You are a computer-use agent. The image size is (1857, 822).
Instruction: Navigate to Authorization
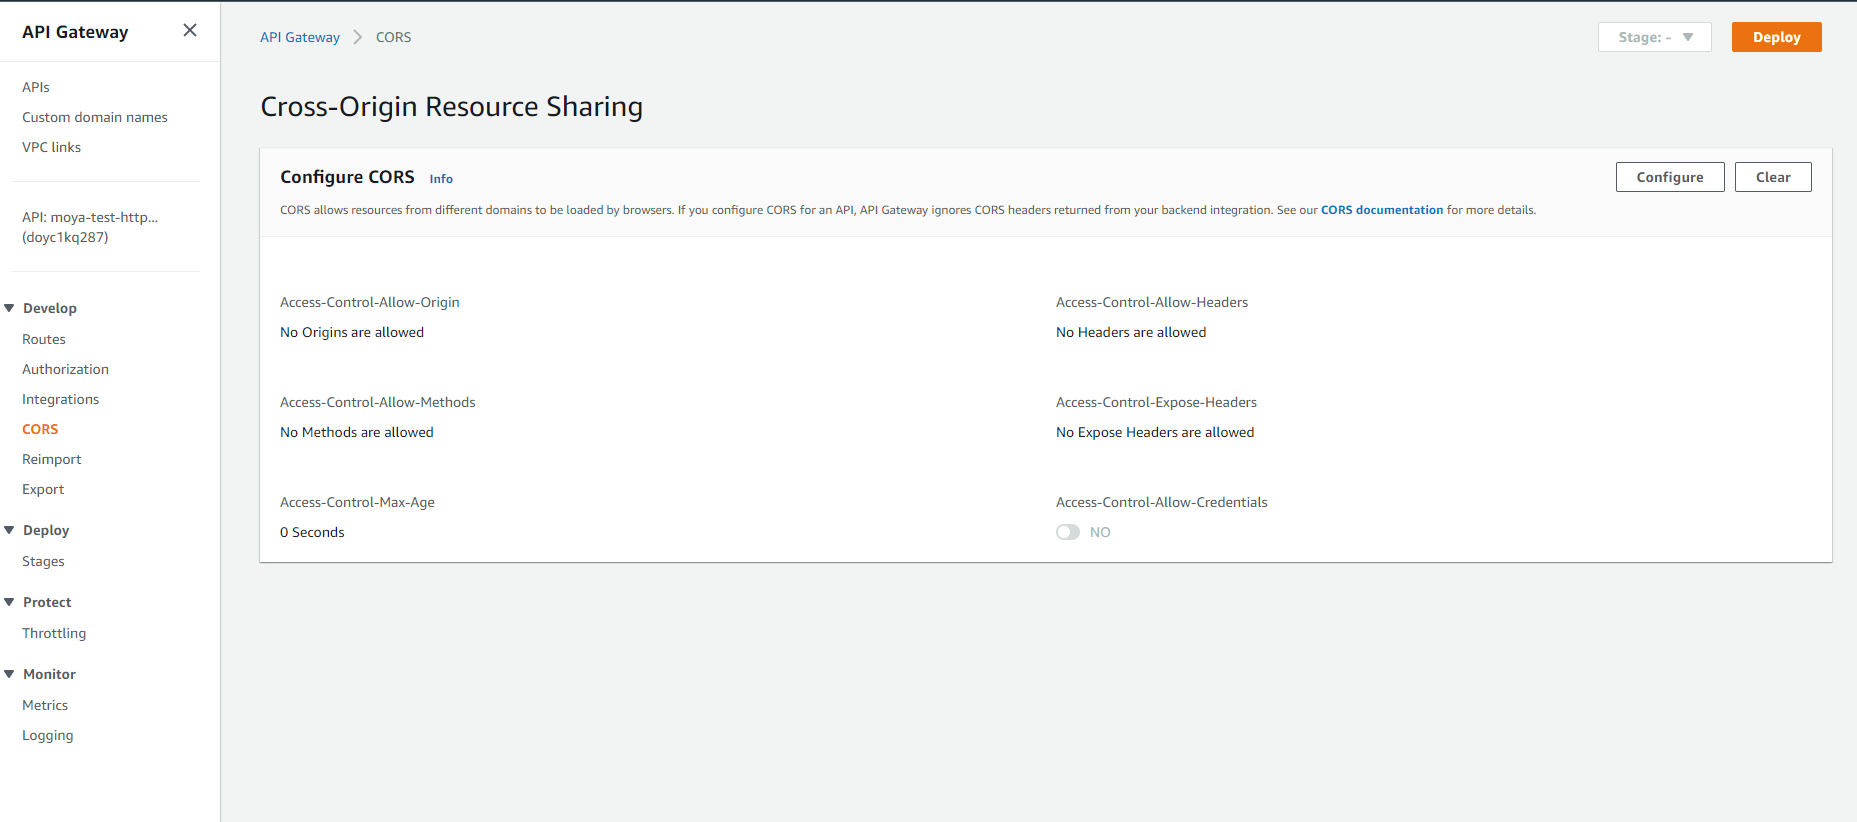[x=65, y=369]
